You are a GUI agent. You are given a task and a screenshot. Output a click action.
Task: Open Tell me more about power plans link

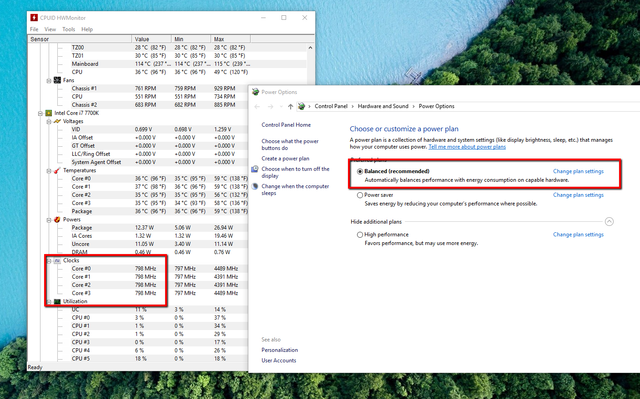[467, 147]
